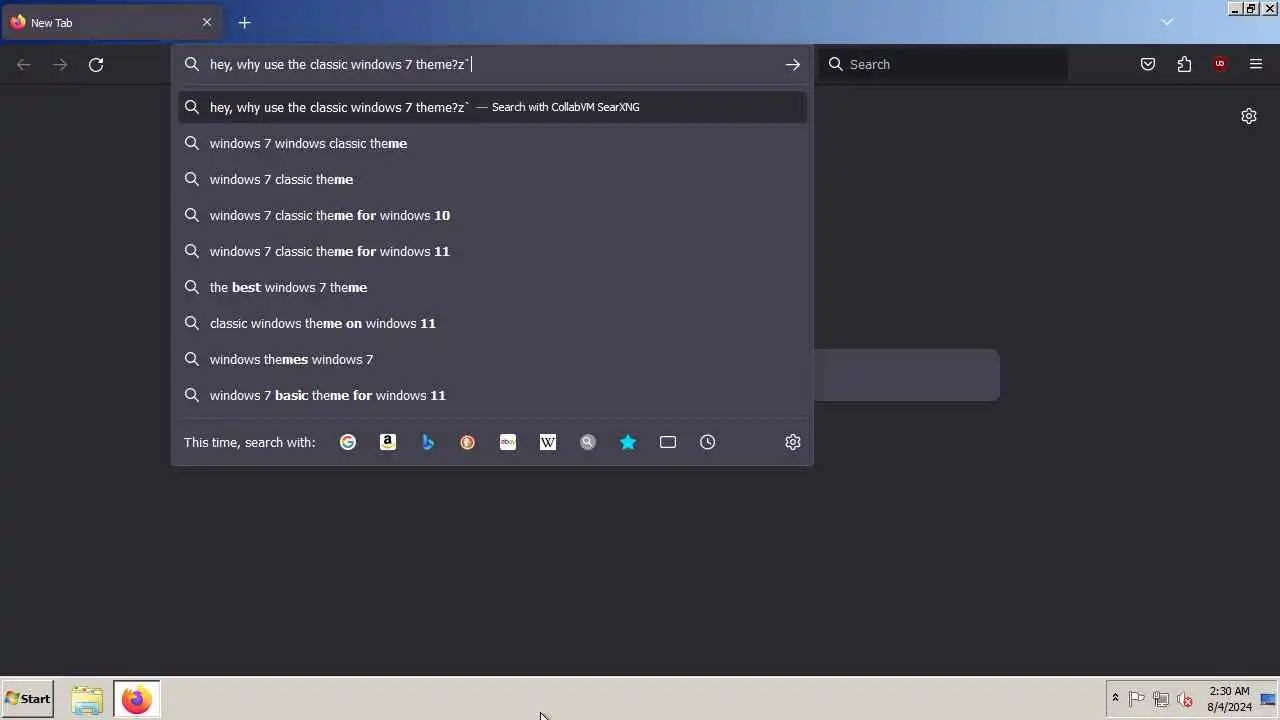Go forward to next page

60,65
